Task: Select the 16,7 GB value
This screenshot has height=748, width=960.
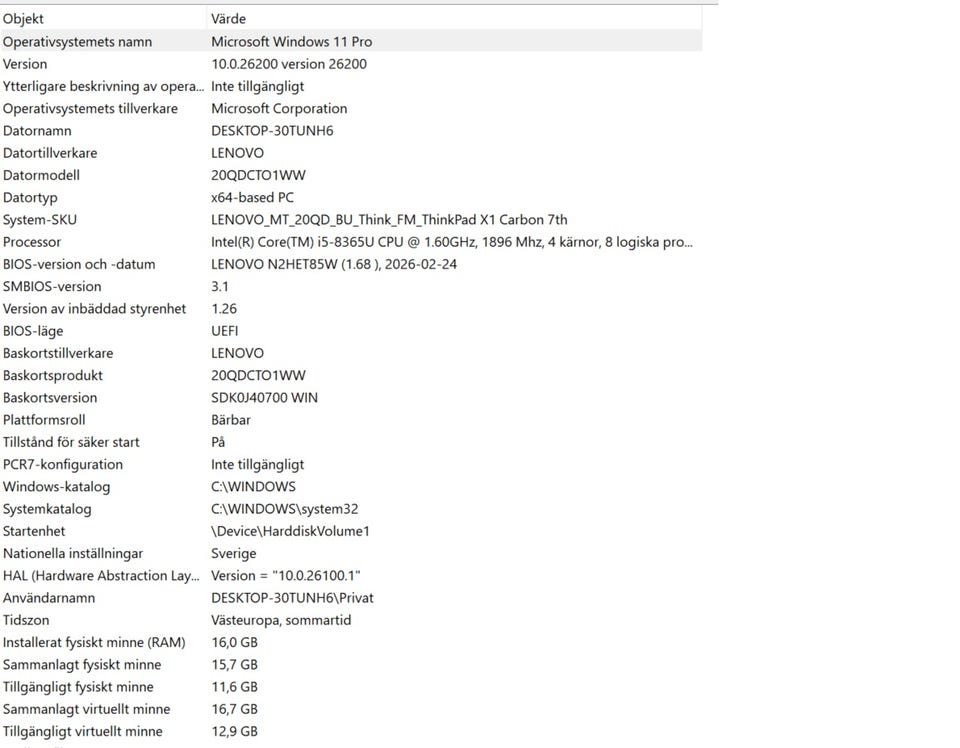Action: tap(234, 709)
